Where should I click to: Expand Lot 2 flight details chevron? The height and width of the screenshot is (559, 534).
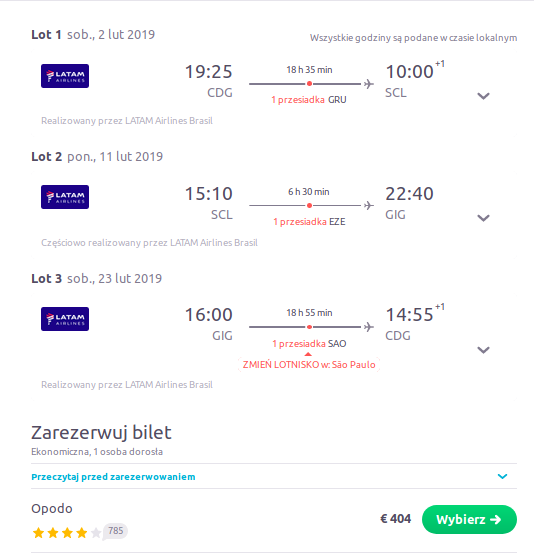pyautogui.click(x=483, y=218)
